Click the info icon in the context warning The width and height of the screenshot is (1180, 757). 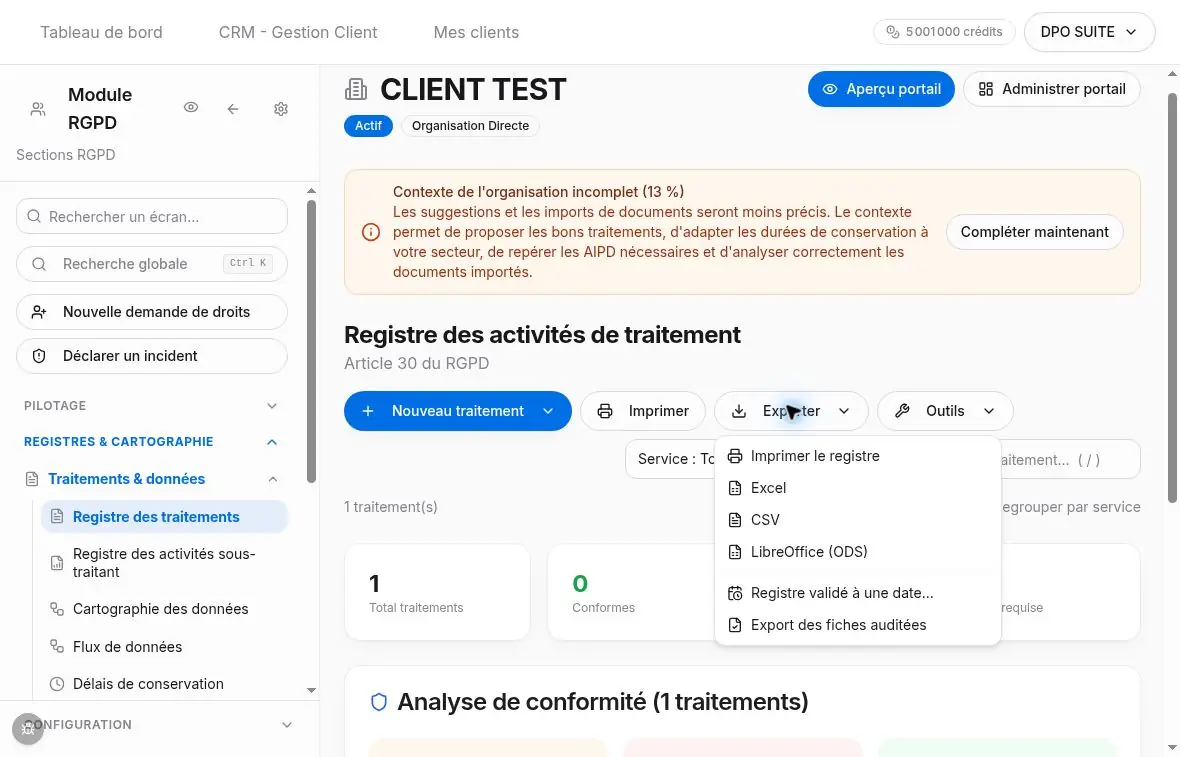tap(371, 232)
